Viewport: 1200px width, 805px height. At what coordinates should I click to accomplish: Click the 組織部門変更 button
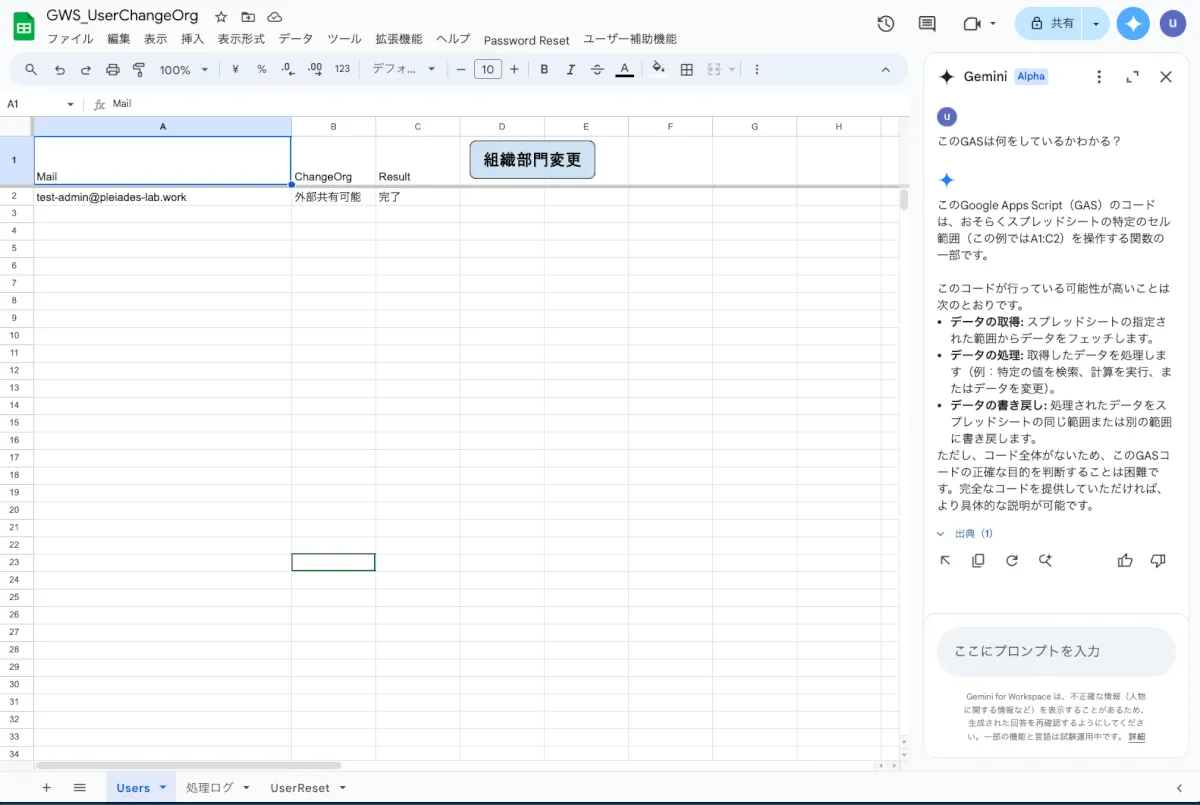[x=532, y=160]
